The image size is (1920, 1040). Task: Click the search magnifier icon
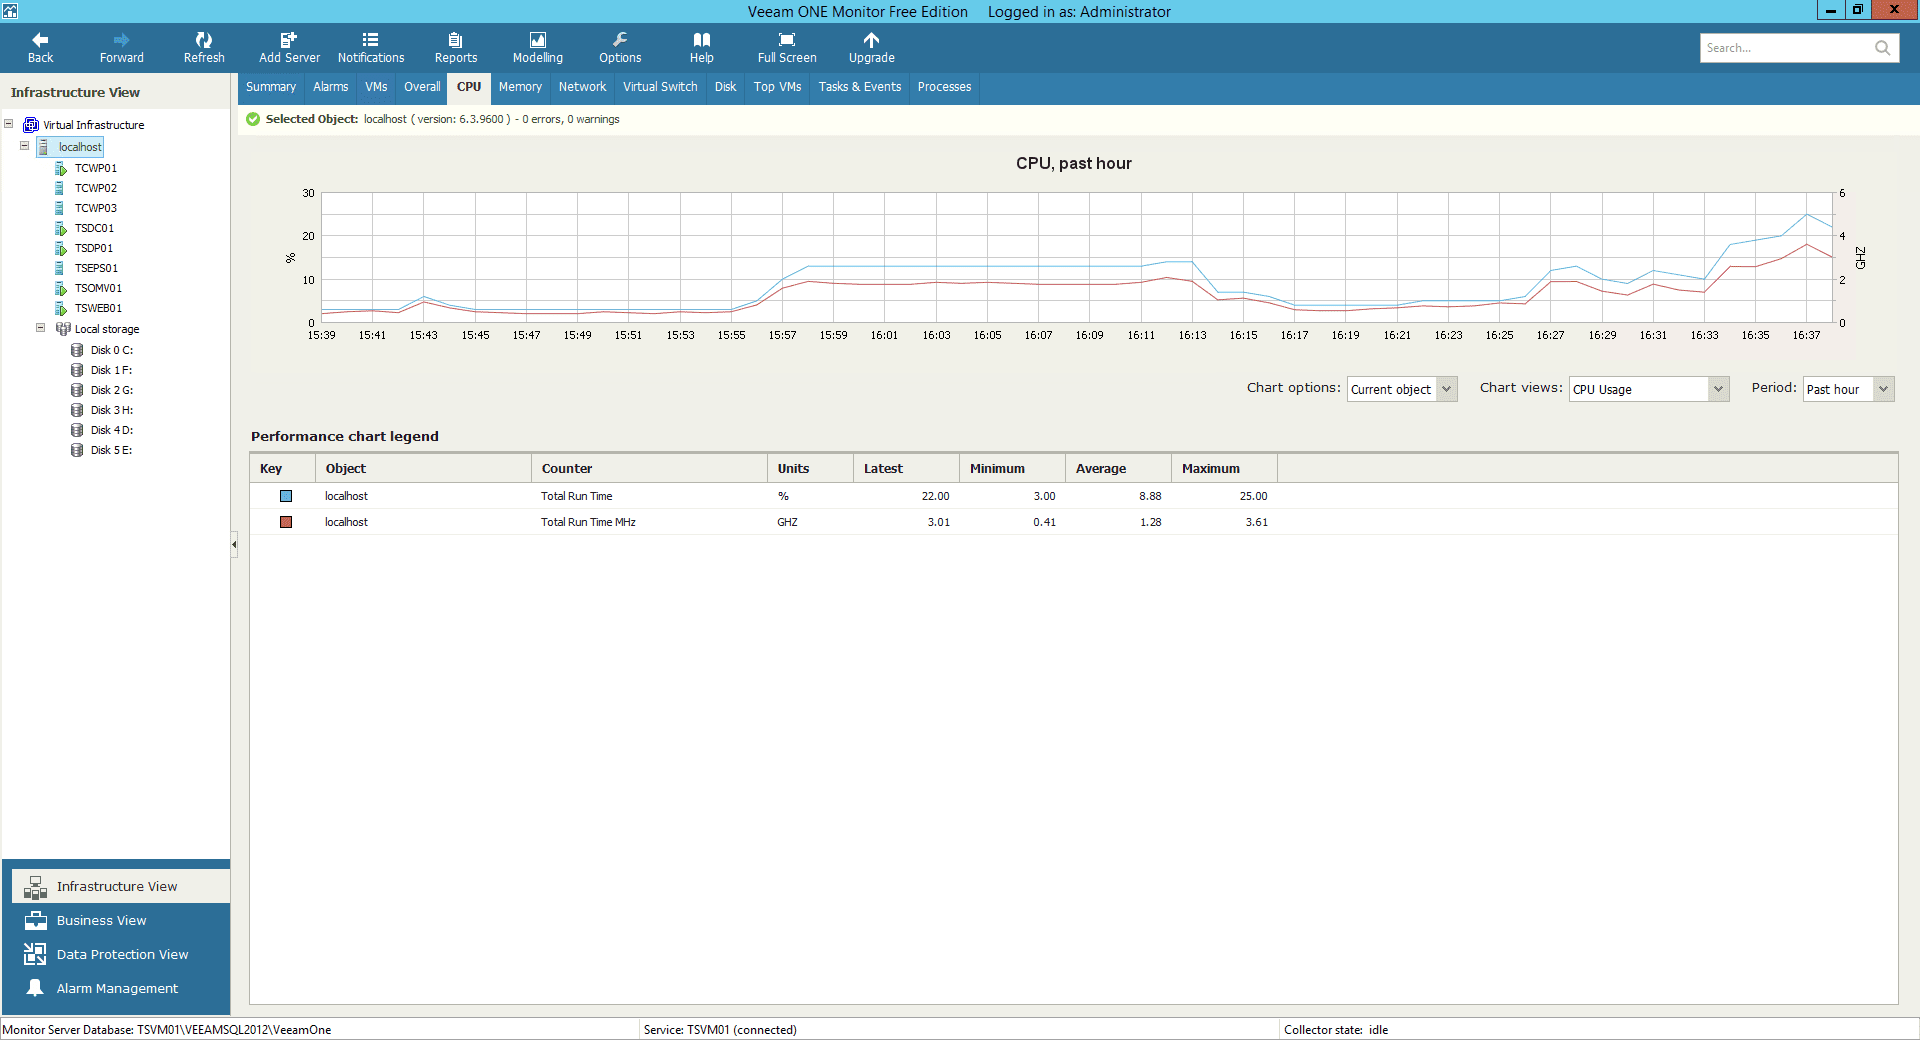[x=1883, y=48]
